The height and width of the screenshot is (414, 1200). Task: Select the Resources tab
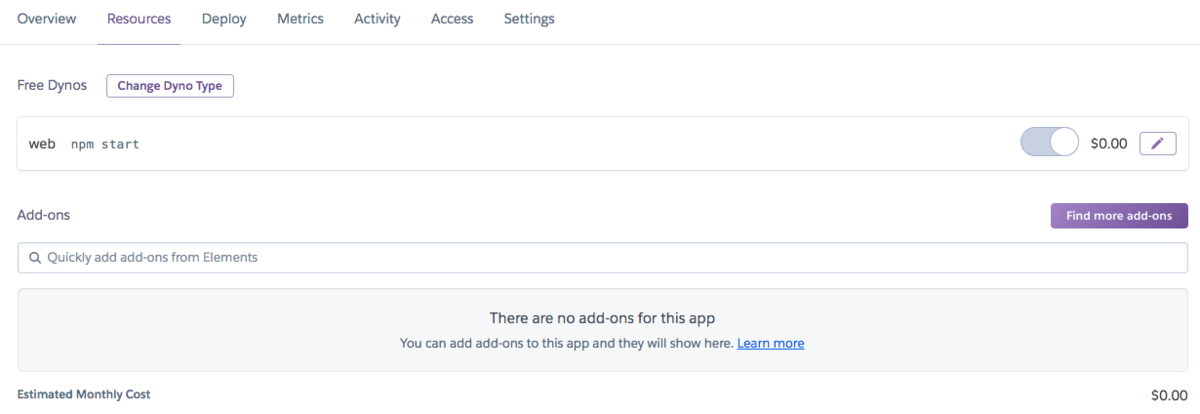[139, 19]
